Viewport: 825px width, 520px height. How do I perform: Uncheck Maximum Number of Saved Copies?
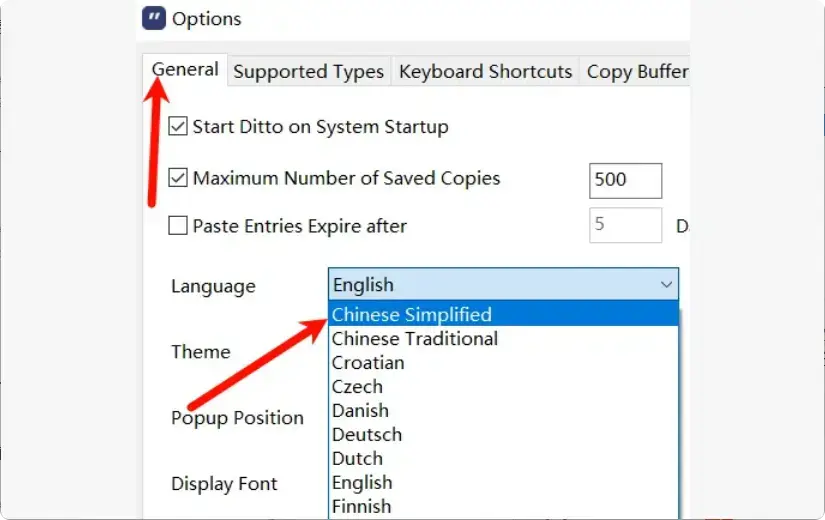coord(178,179)
